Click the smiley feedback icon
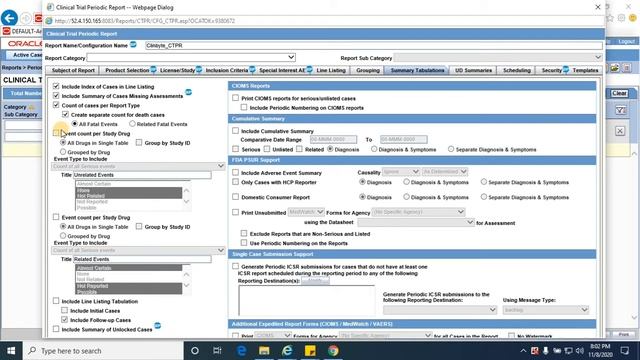This screenshot has width=640, height=360. [633, 18]
